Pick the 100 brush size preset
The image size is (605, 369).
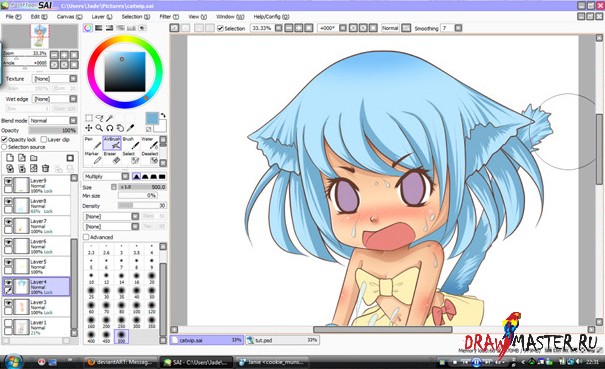[137, 307]
